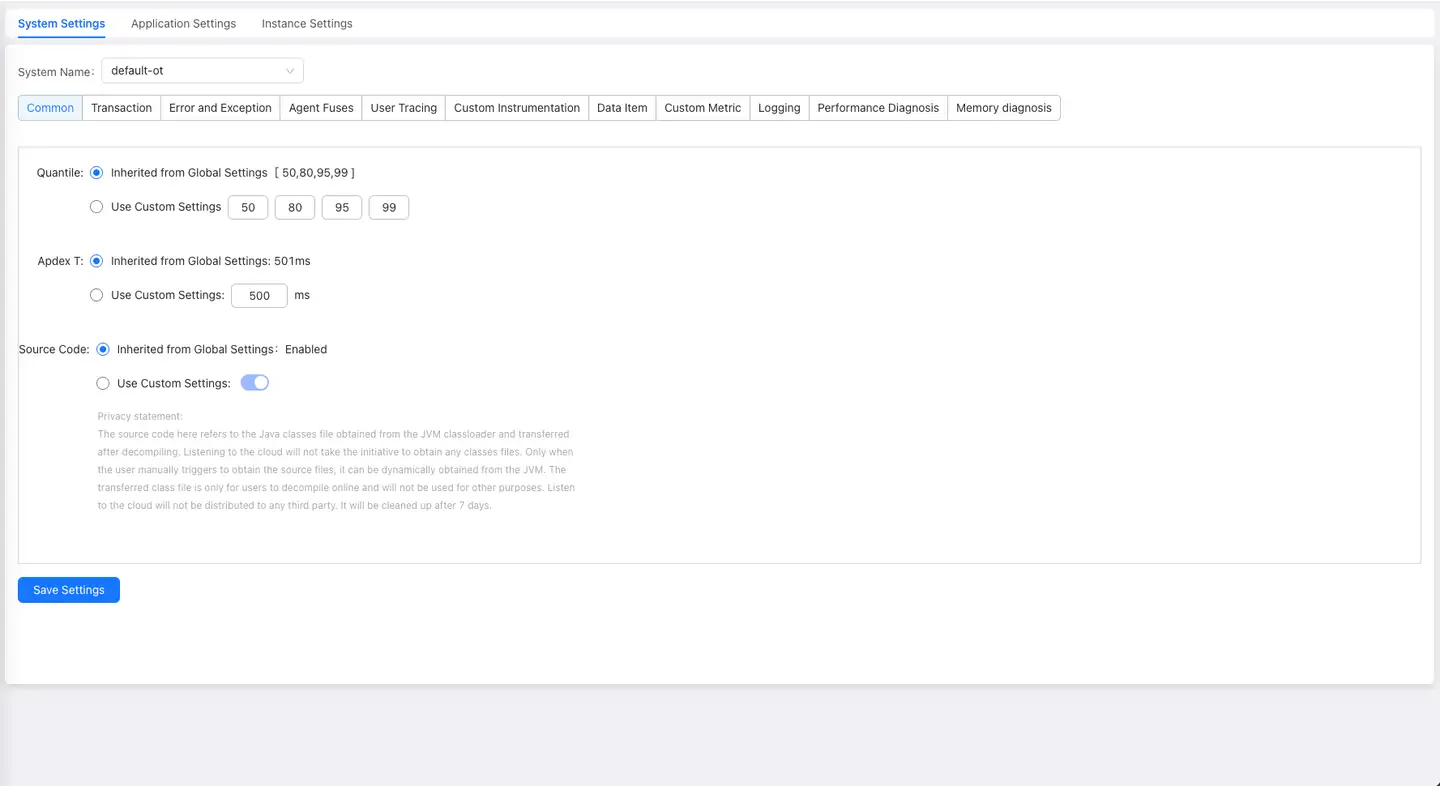Click the Quantile field showing 99
This screenshot has width=1440, height=786.
(x=389, y=208)
